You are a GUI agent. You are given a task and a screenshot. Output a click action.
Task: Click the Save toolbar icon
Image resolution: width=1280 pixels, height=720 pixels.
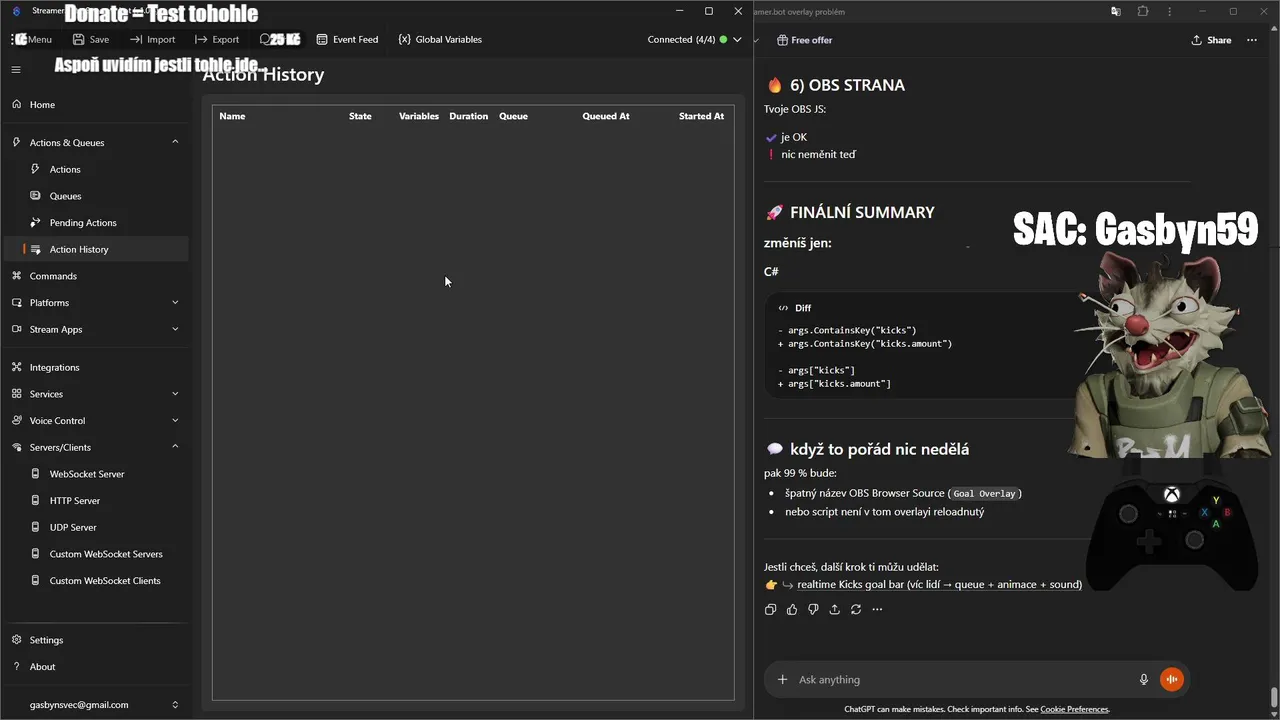click(90, 40)
